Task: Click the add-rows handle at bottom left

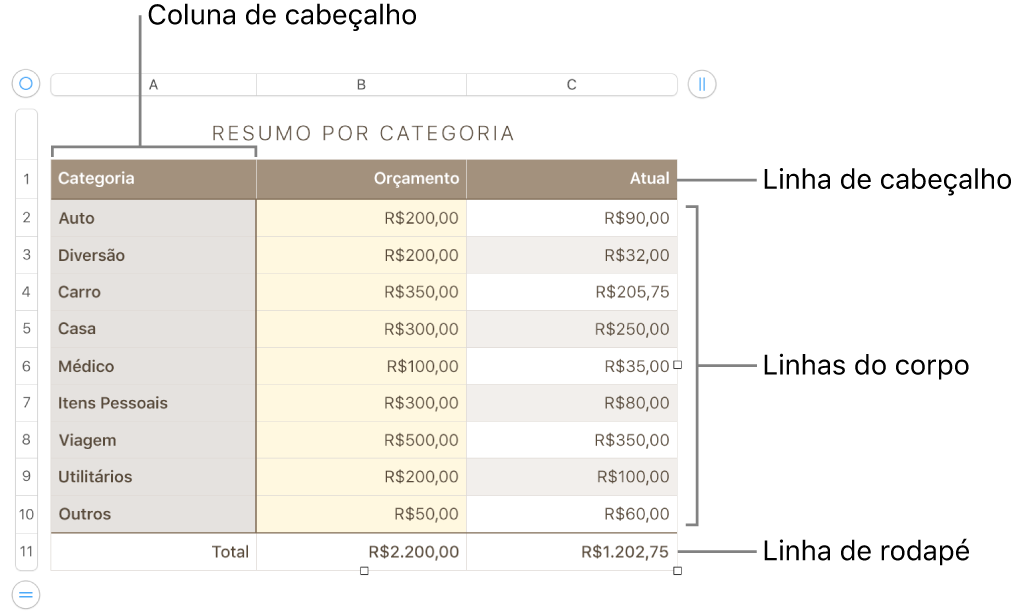Action: (x=25, y=593)
